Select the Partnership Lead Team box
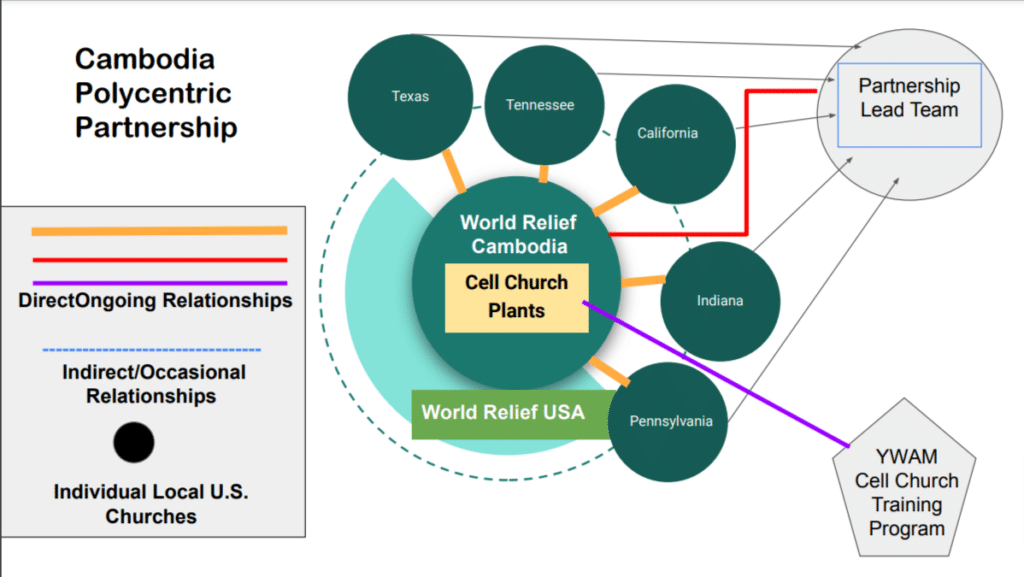 coord(909,98)
